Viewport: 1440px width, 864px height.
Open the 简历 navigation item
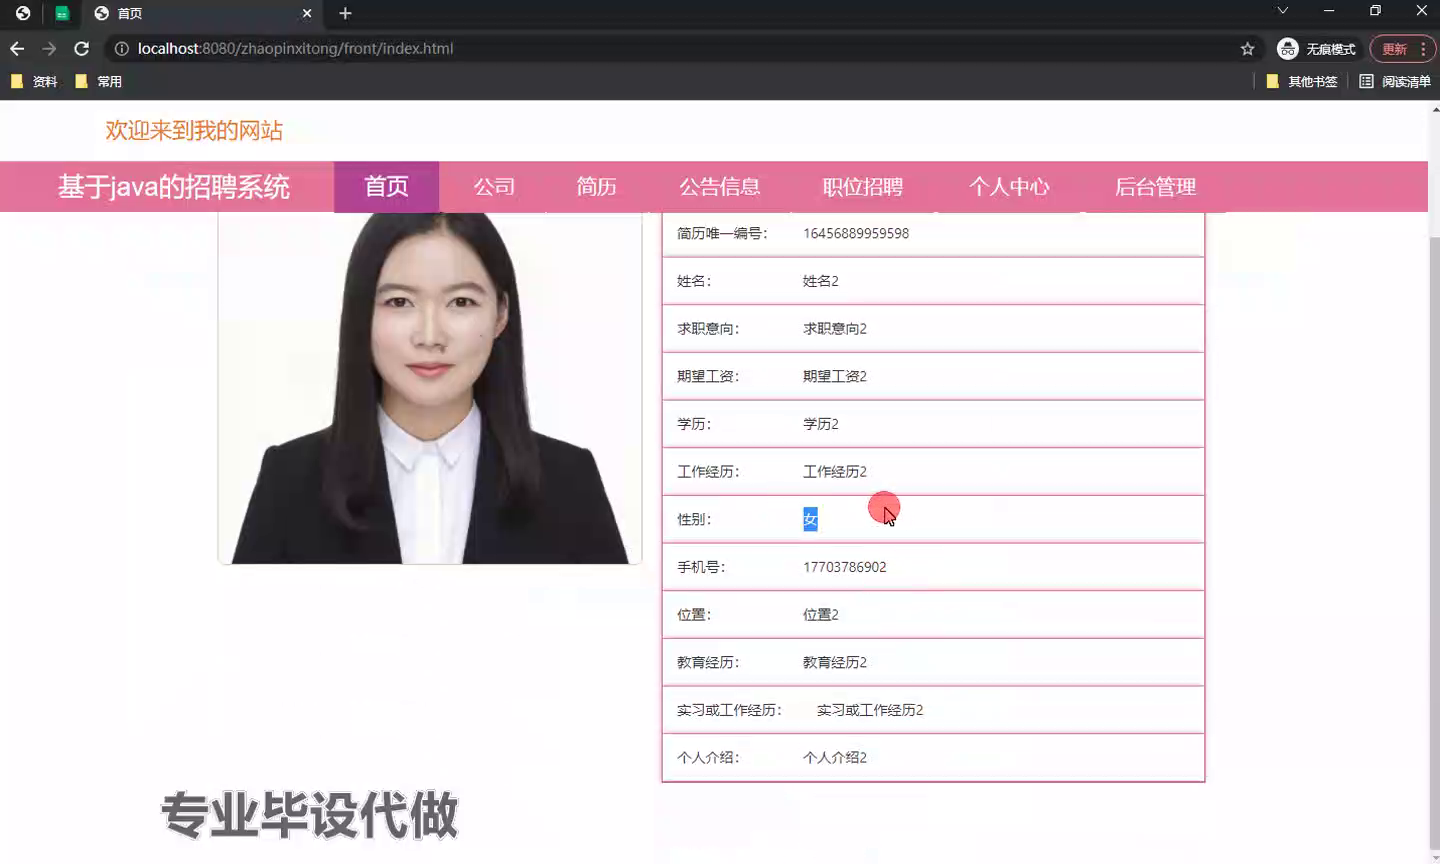click(x=596, y=187)
